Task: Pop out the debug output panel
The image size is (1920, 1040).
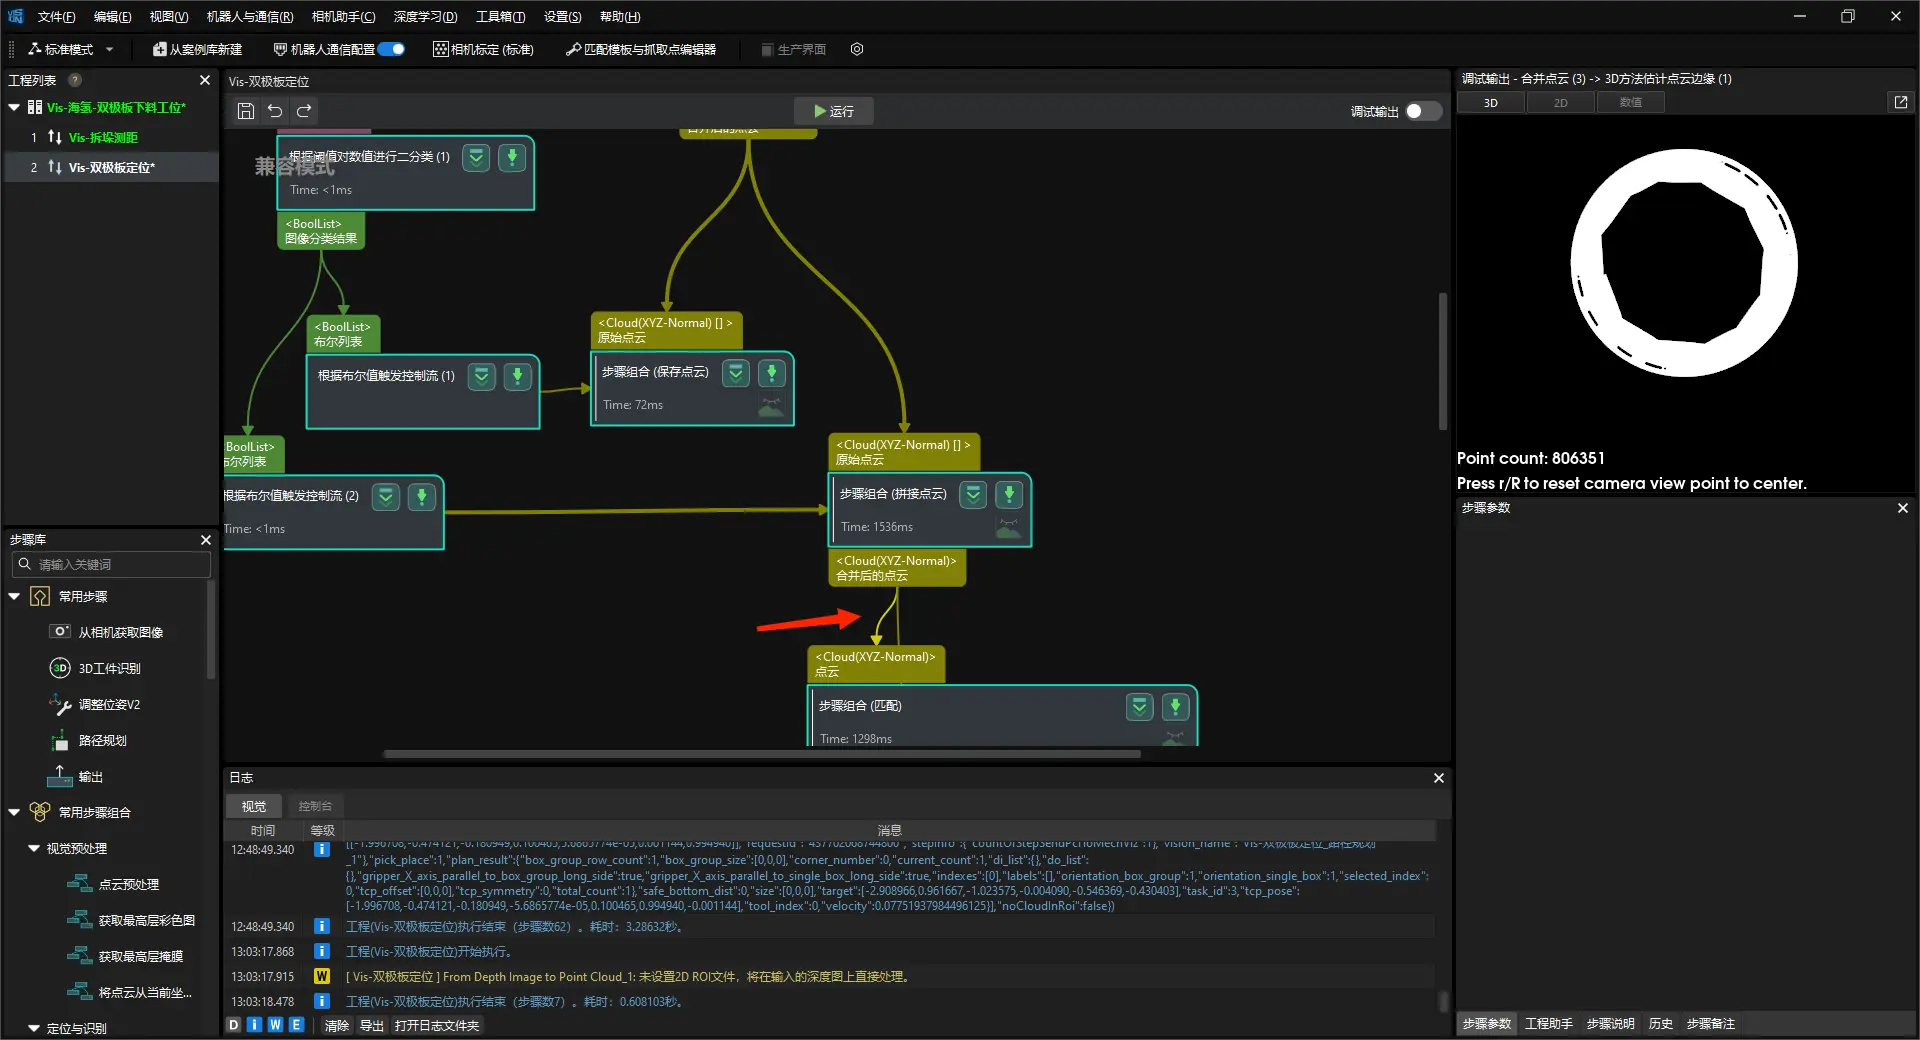Action: tap(1900, 102)
